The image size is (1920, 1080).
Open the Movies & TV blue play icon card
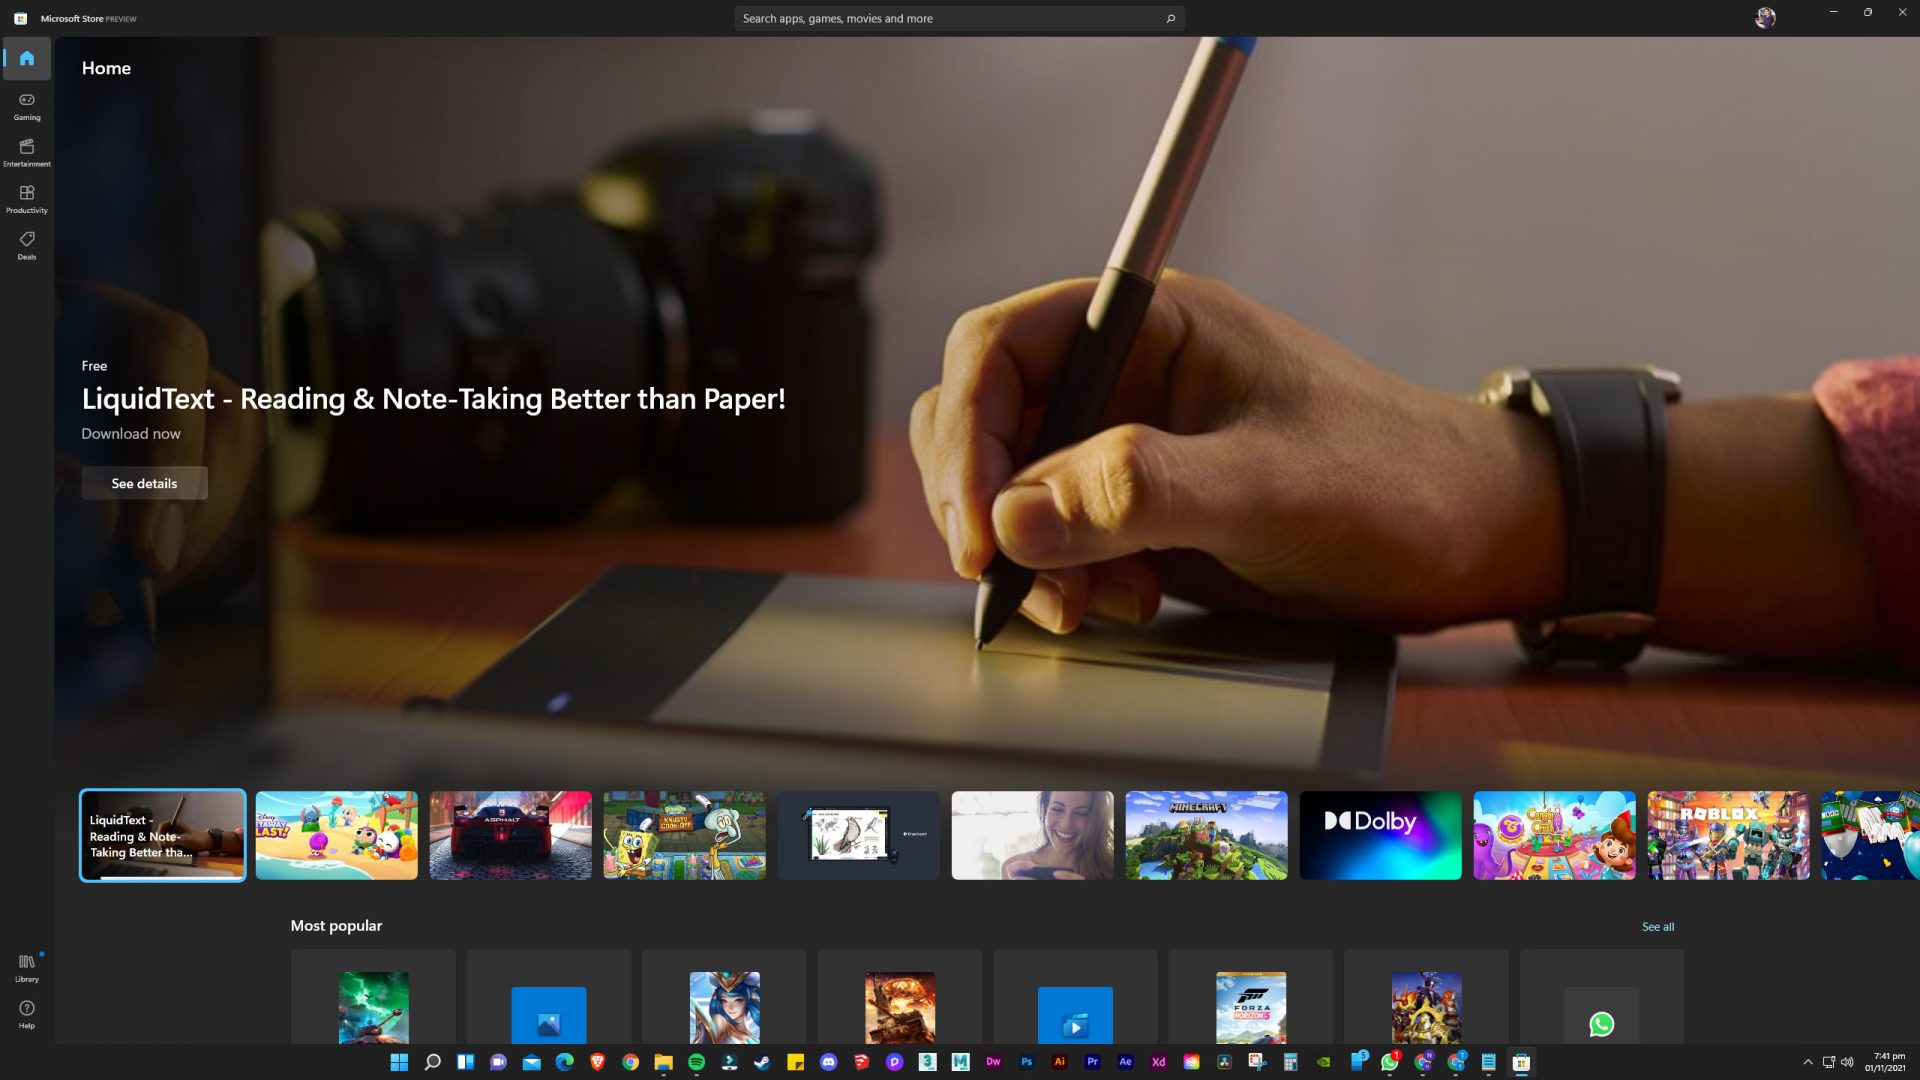(1075, 998)
